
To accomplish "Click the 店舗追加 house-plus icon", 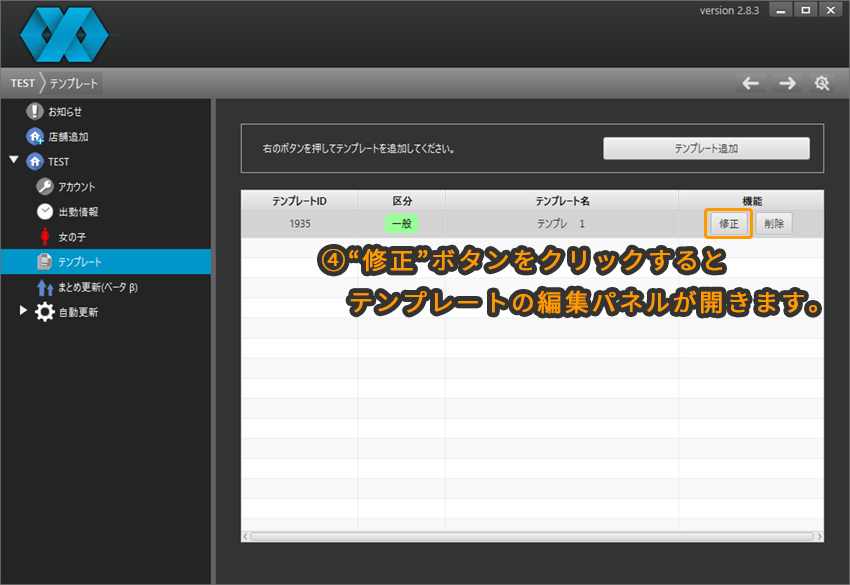I will tap(35, 137).
